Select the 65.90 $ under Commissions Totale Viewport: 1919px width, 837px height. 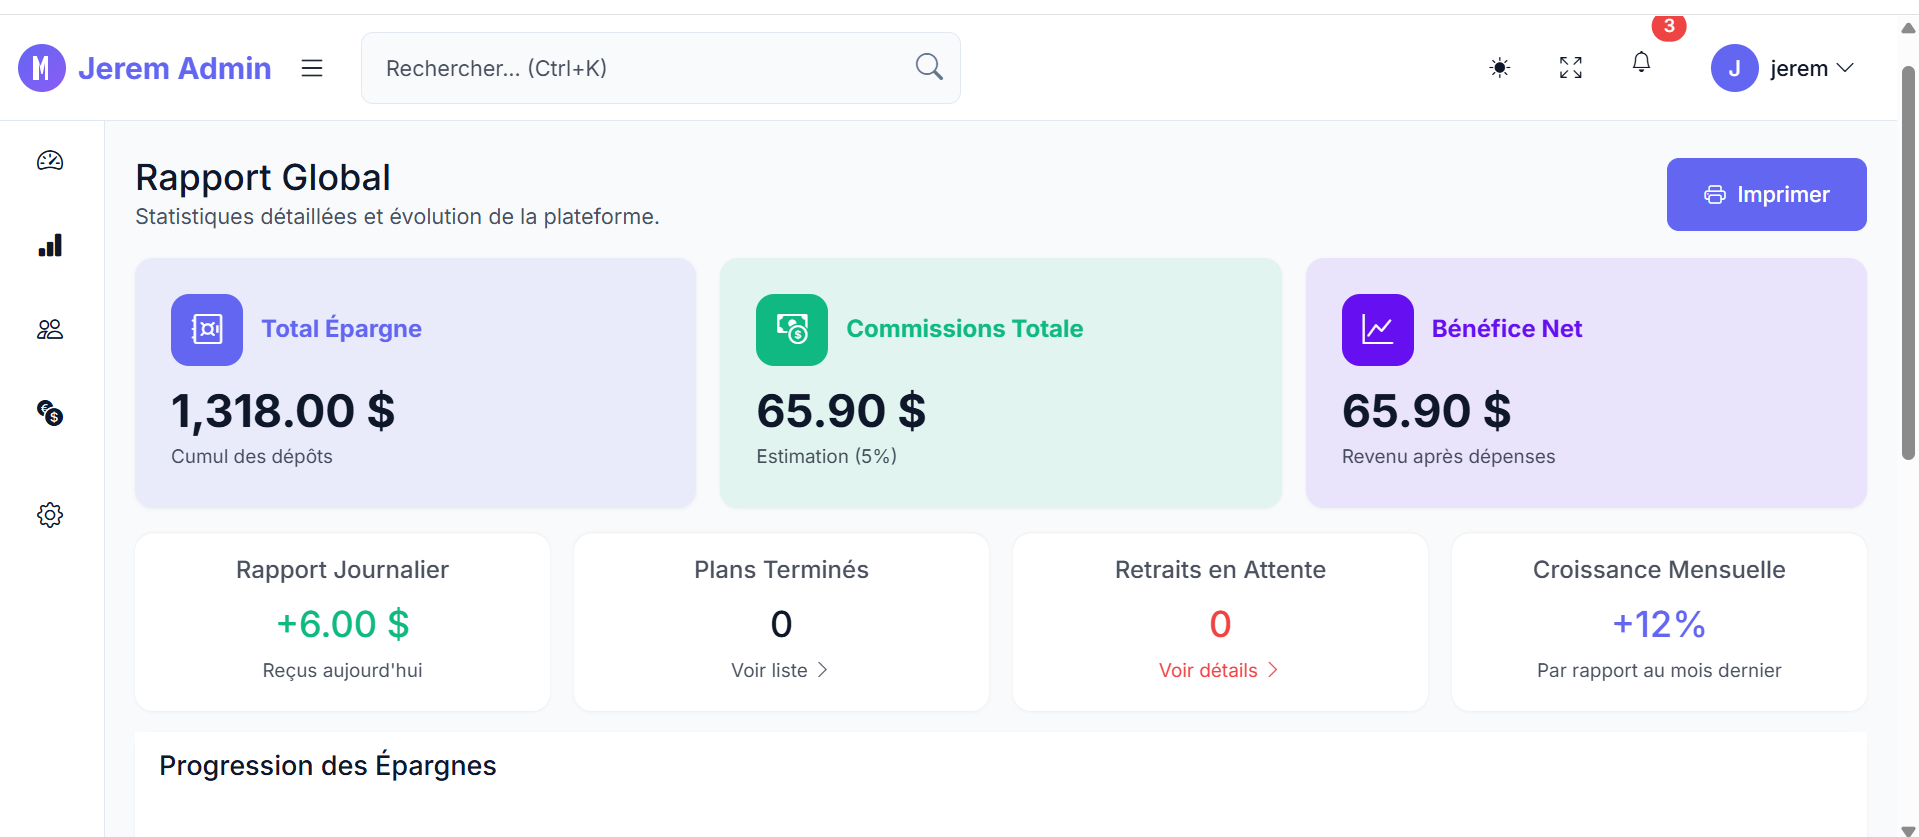coord(841,411)
